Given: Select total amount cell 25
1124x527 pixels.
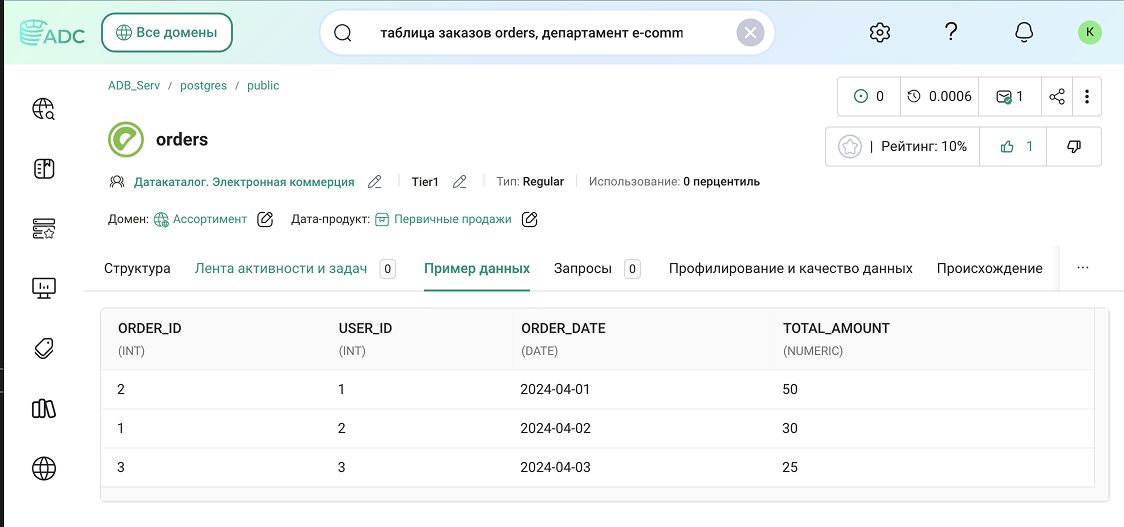Looking at the screenshot, I should (790, 467).
